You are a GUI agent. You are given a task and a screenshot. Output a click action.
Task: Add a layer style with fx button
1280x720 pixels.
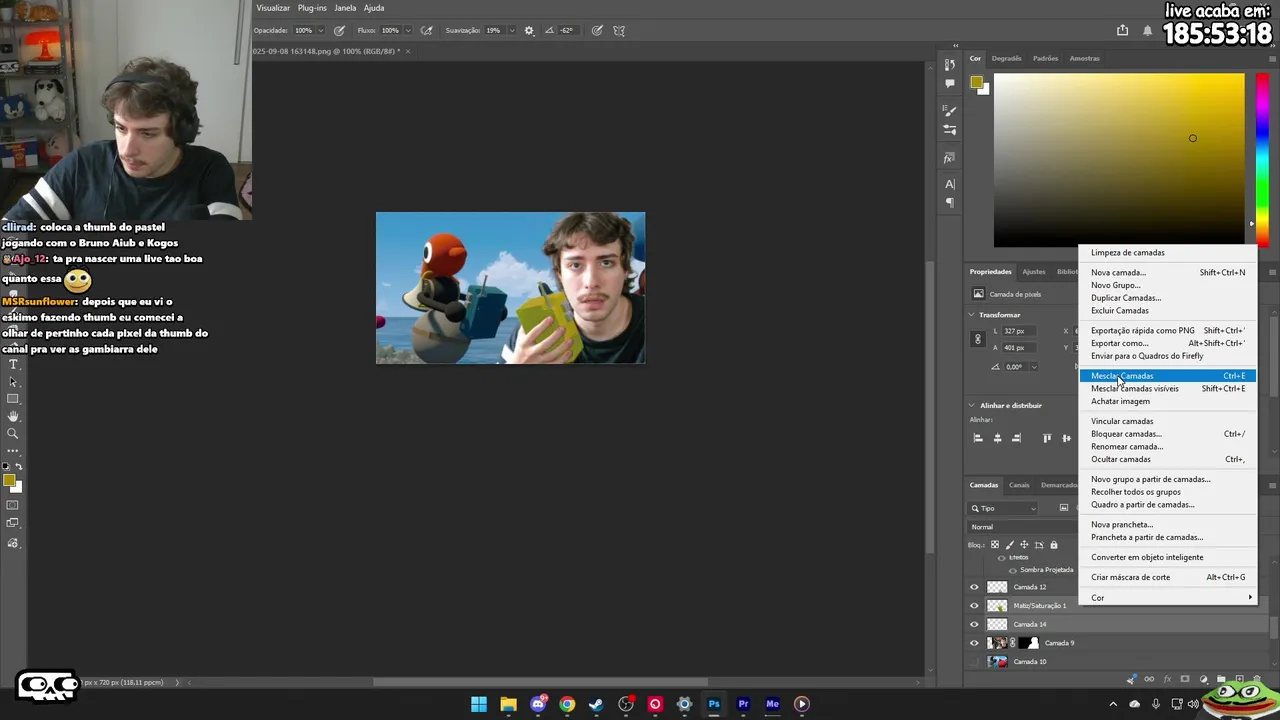pyautogui.click(x=1167, y=679)
